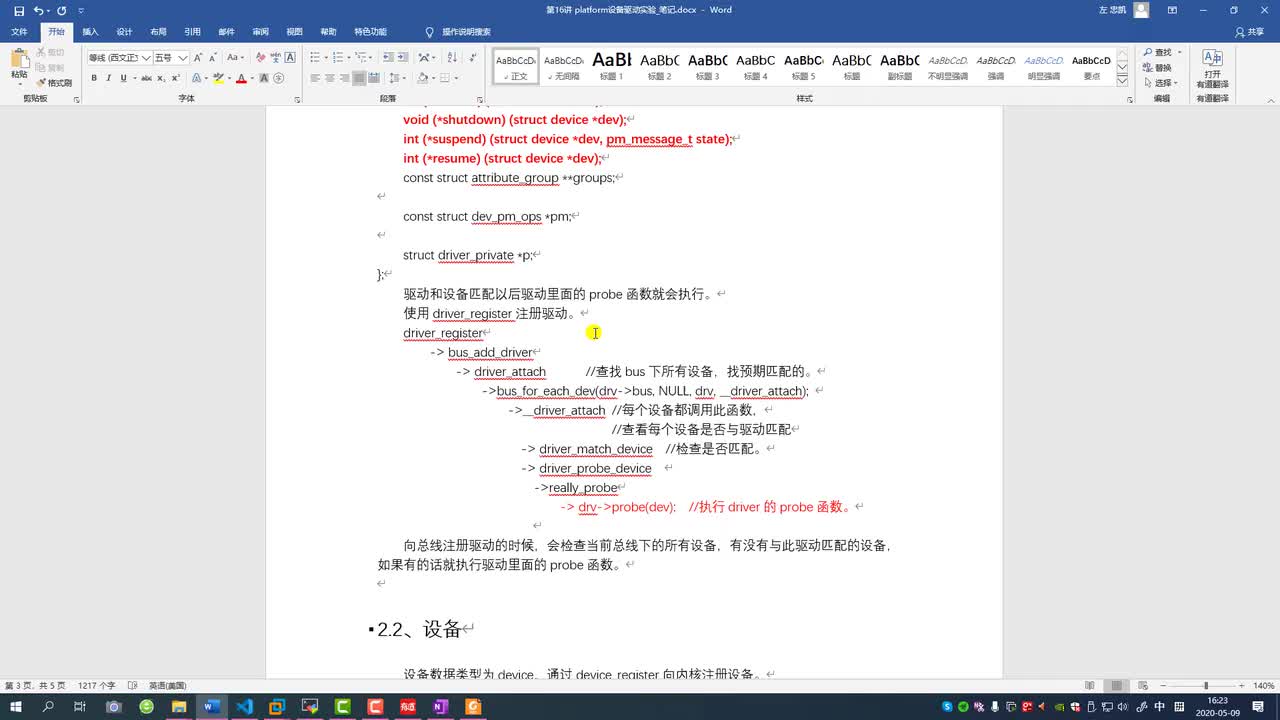
Task: Switch to the Layout (布局) tab
Action: click(158, 32)
